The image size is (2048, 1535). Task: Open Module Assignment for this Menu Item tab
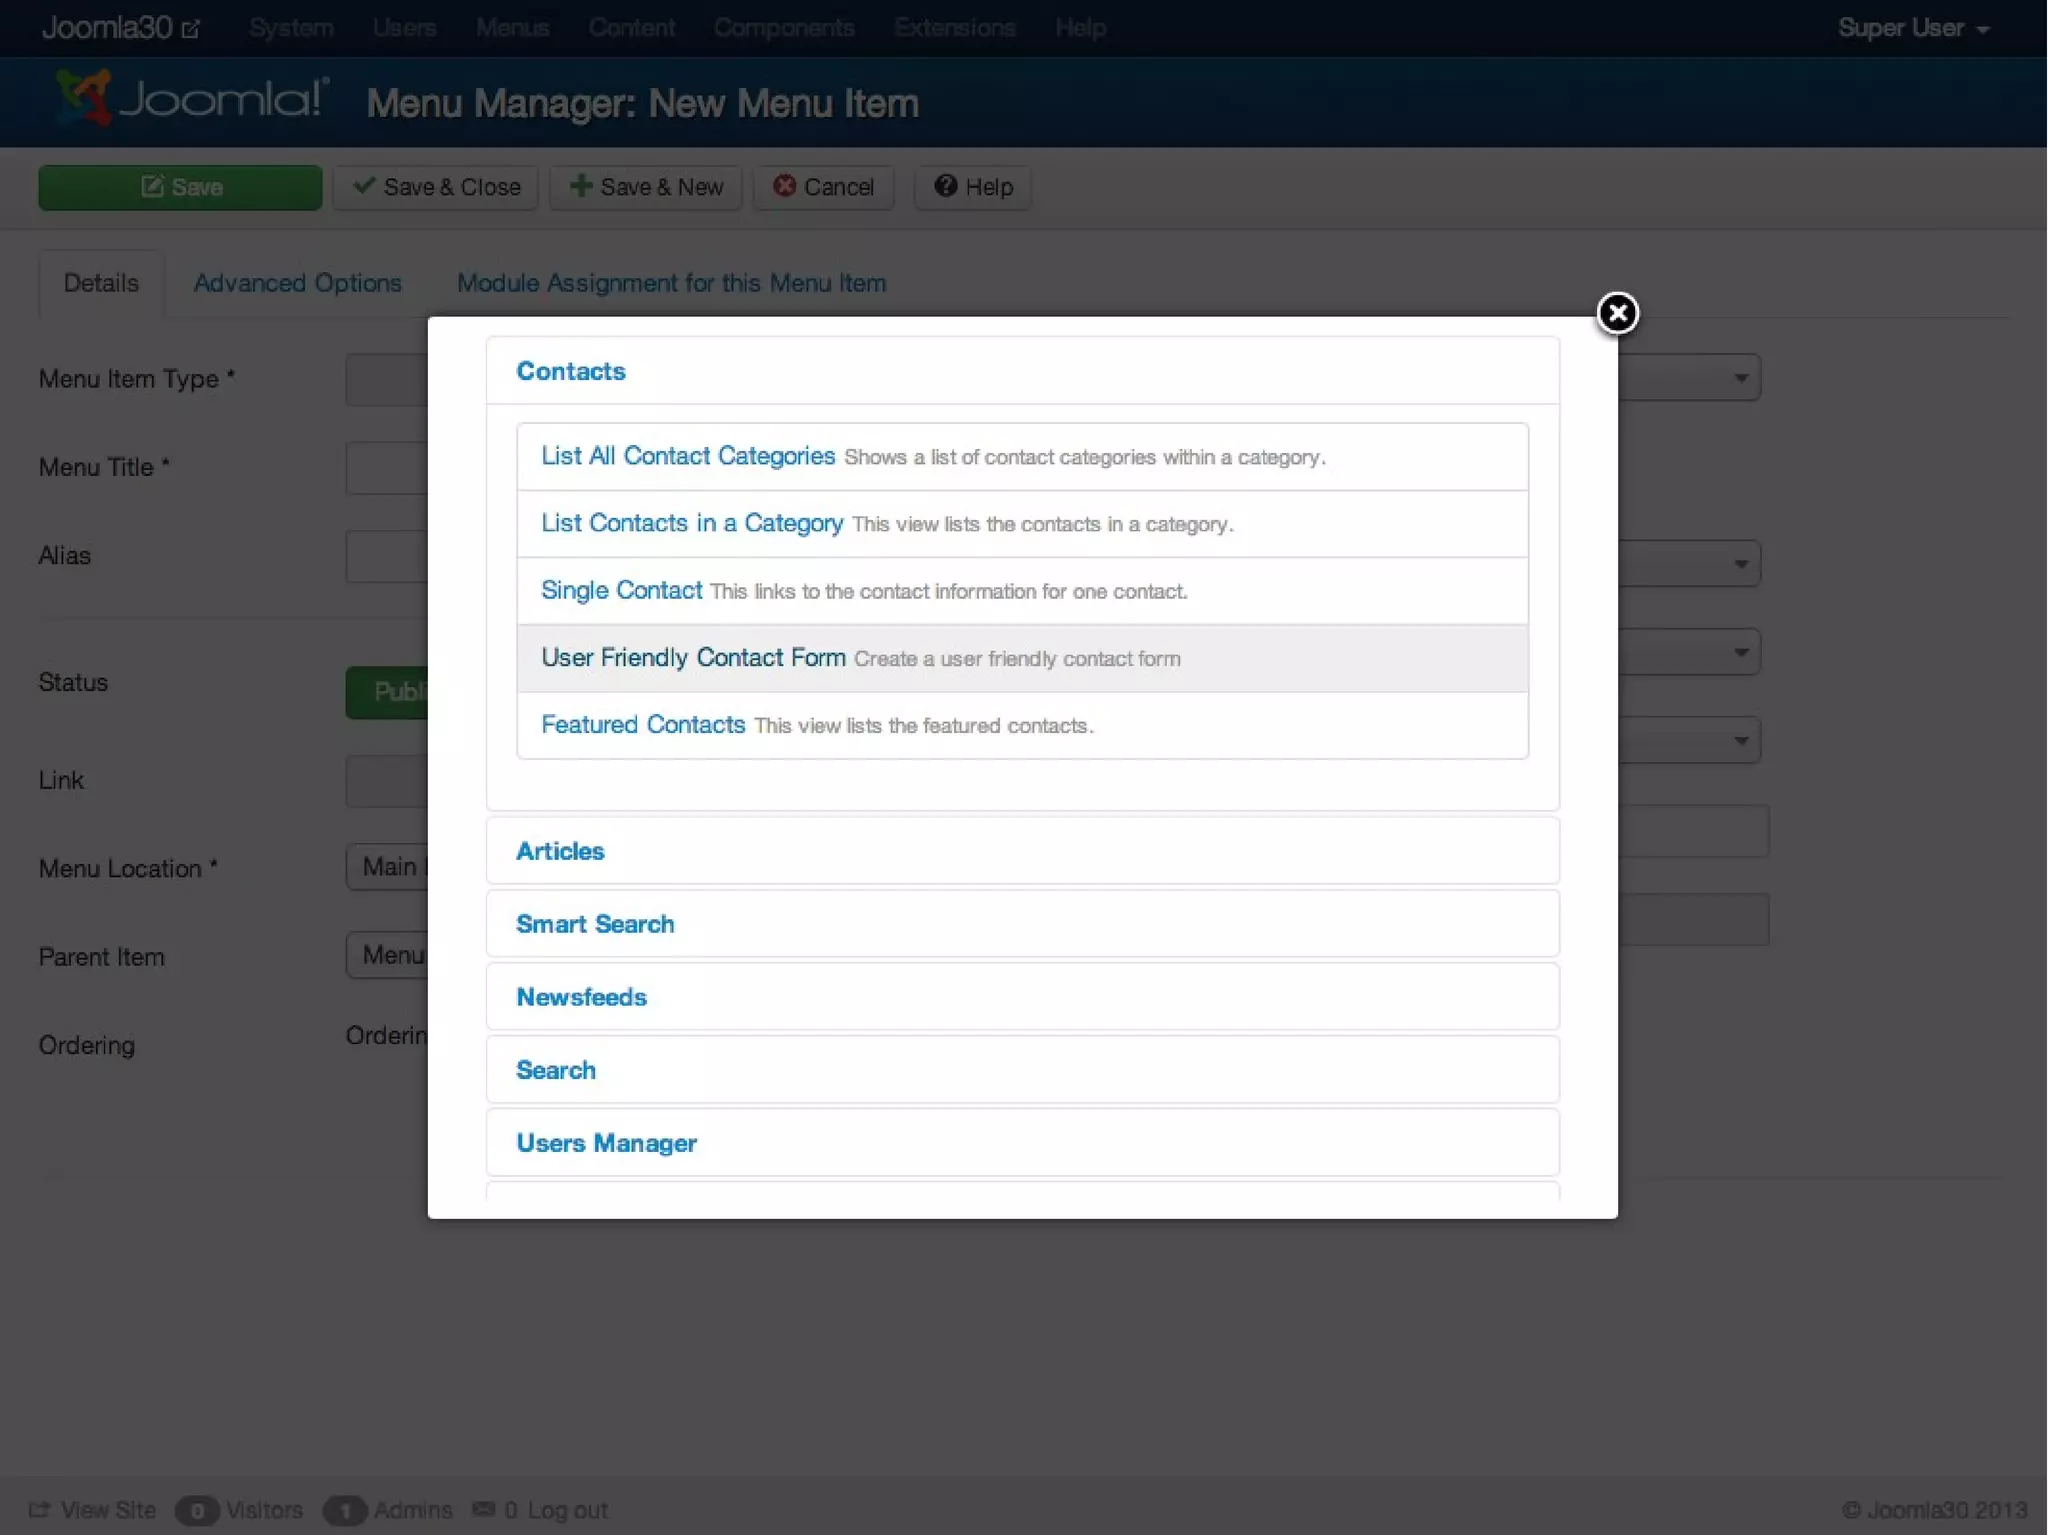click(x=671, y=283)
